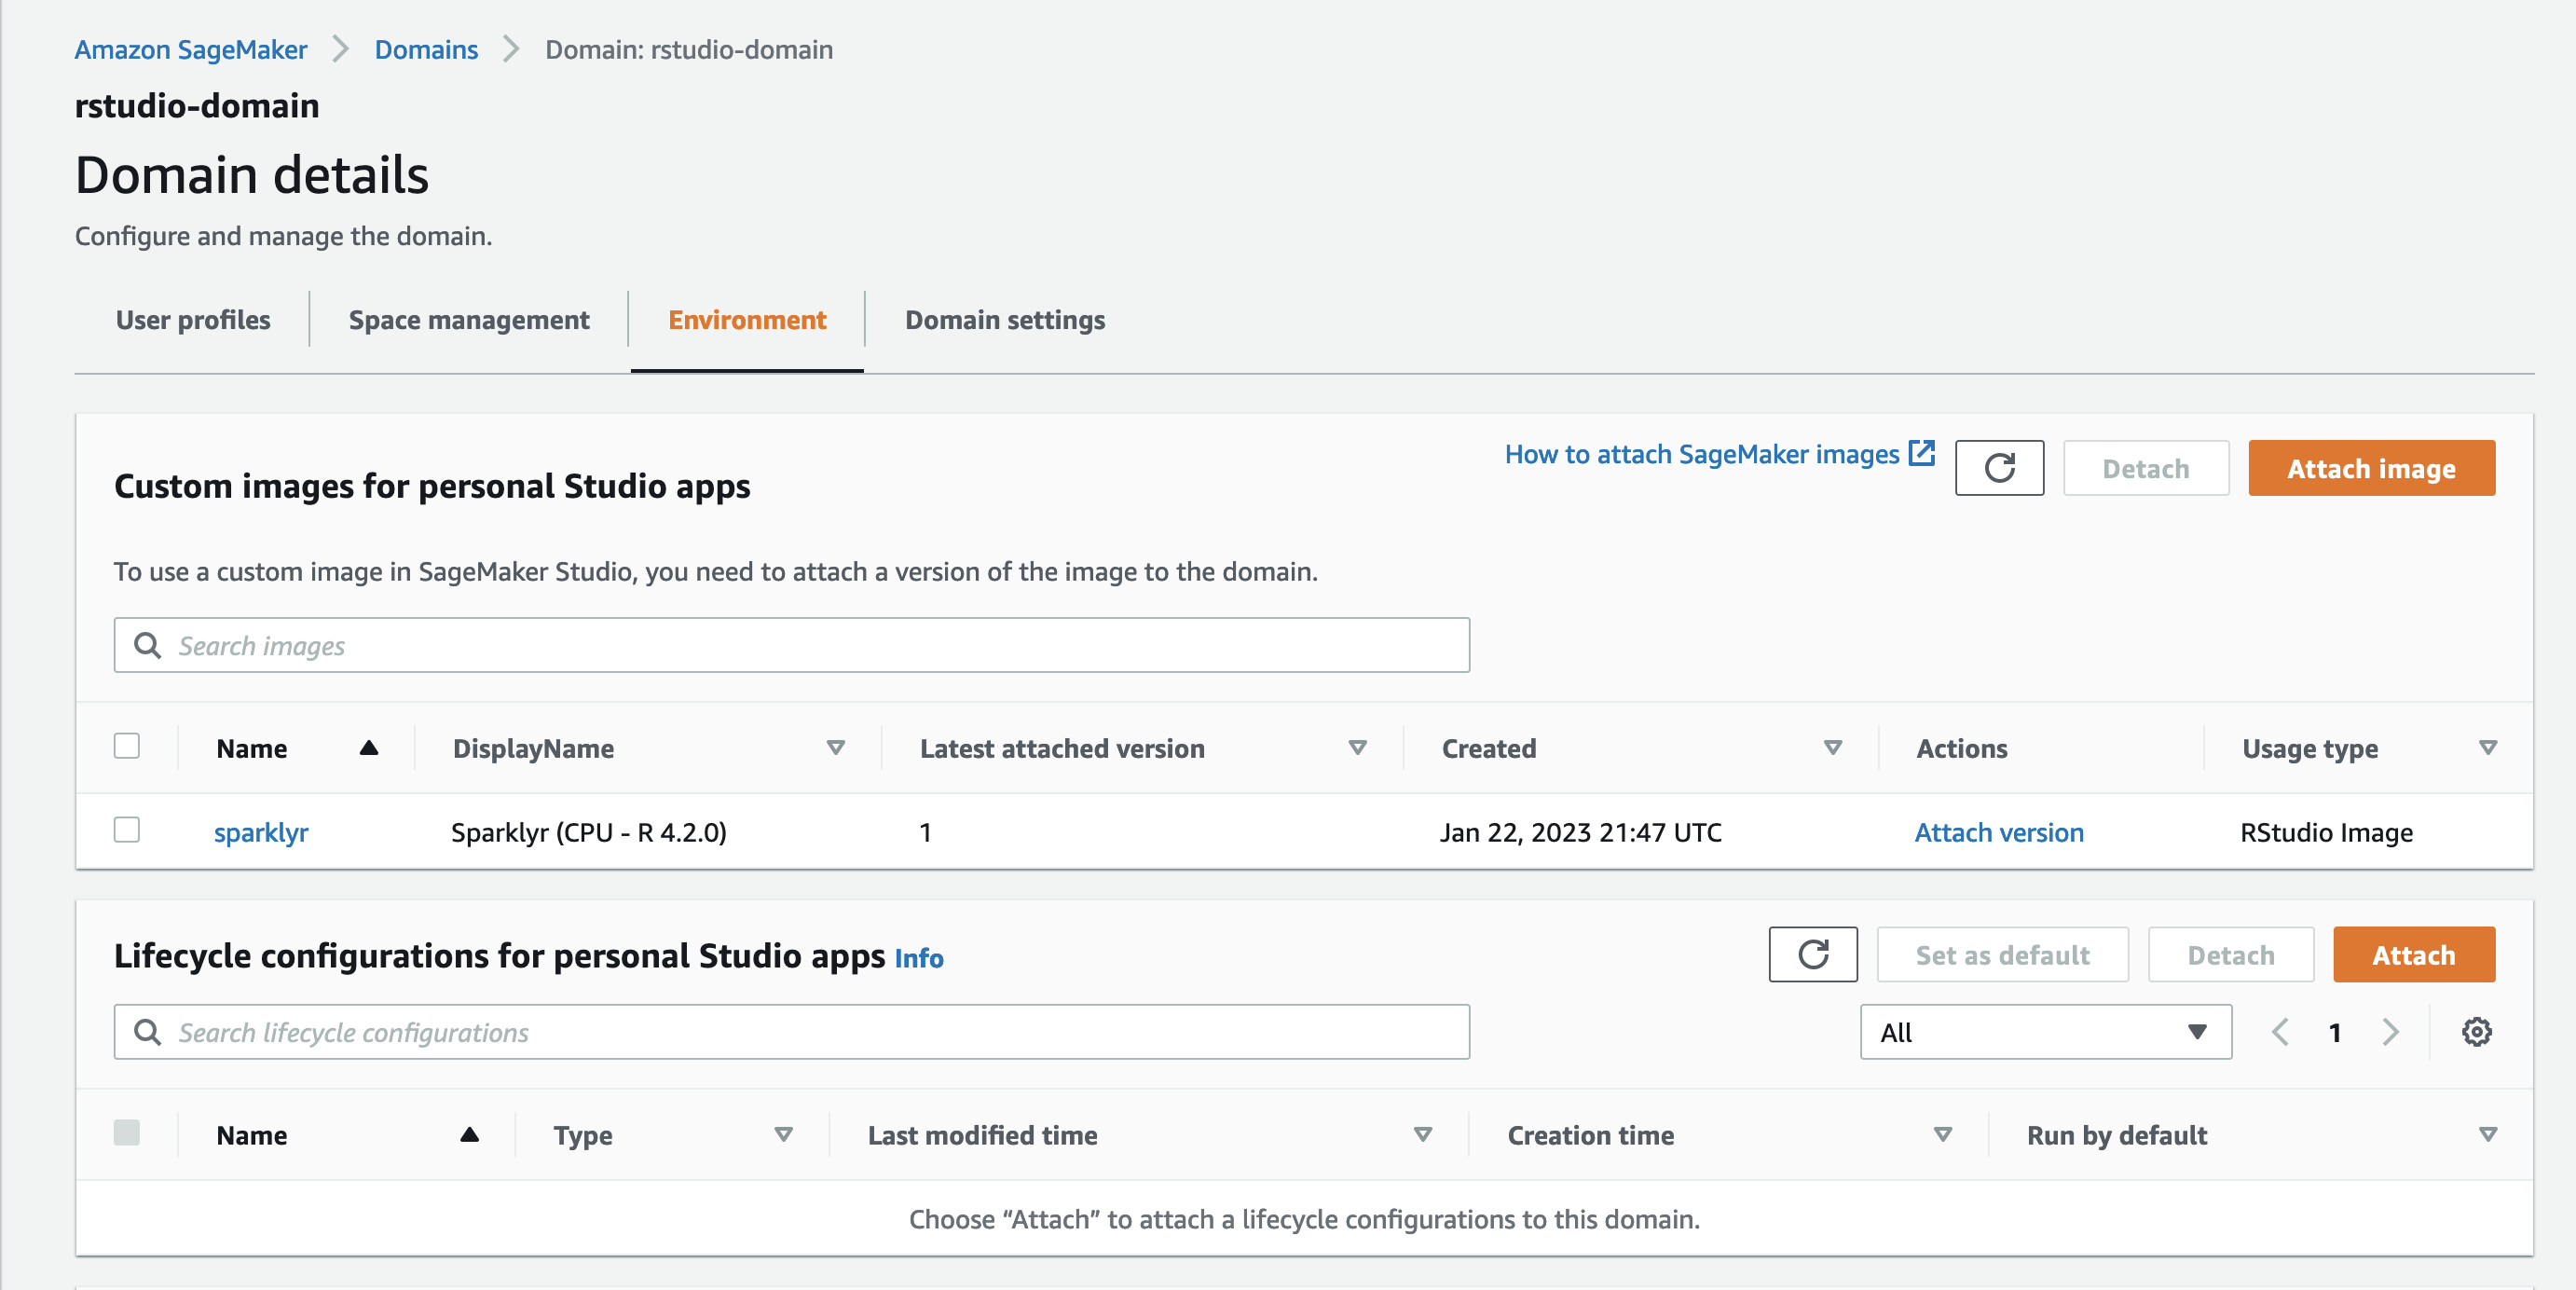Go to previous lifecycle configurations page
Screen dimensions: 2576x1290
2280,1032
